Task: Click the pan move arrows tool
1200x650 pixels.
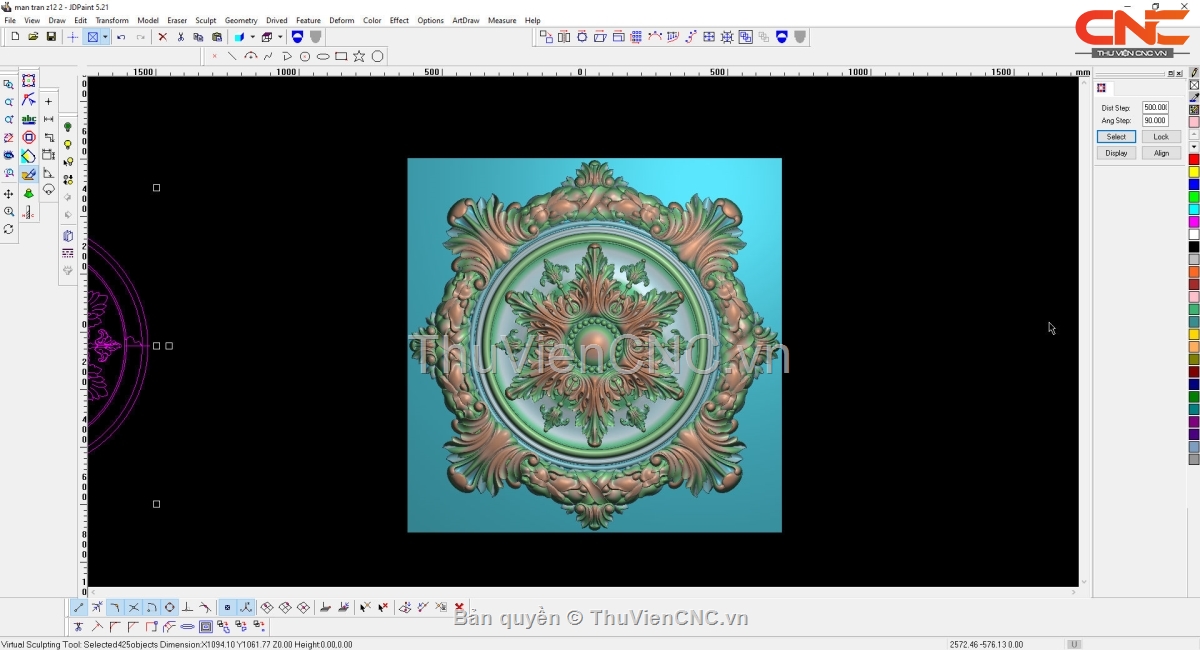Action: [x=9, y=194]
